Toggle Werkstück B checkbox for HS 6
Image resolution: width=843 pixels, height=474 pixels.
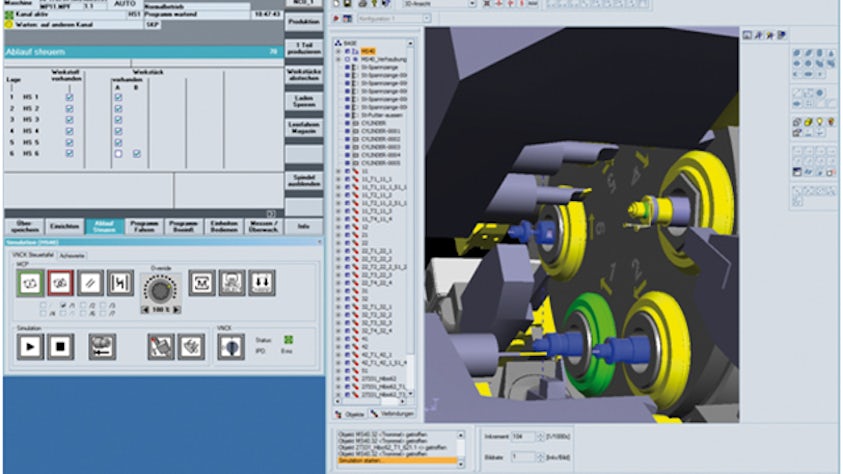[137, 154]
